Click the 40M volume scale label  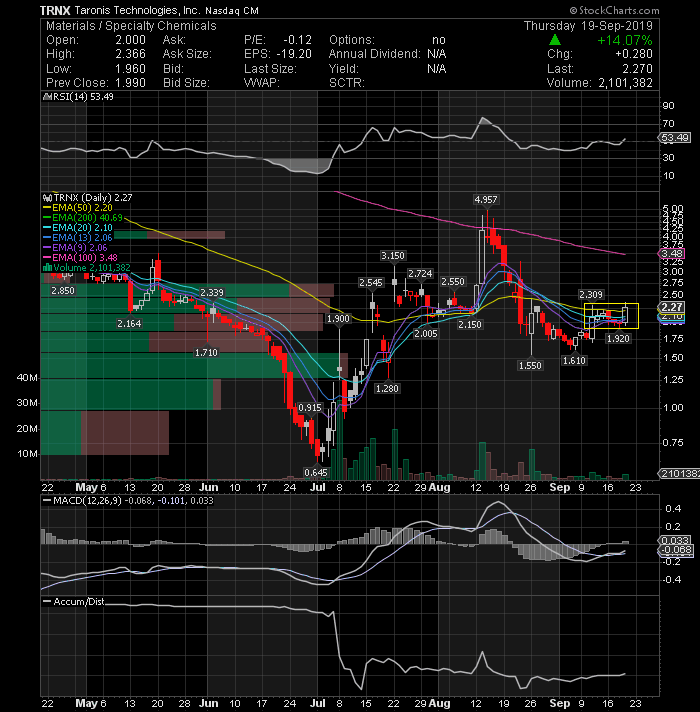click(27, 378)
